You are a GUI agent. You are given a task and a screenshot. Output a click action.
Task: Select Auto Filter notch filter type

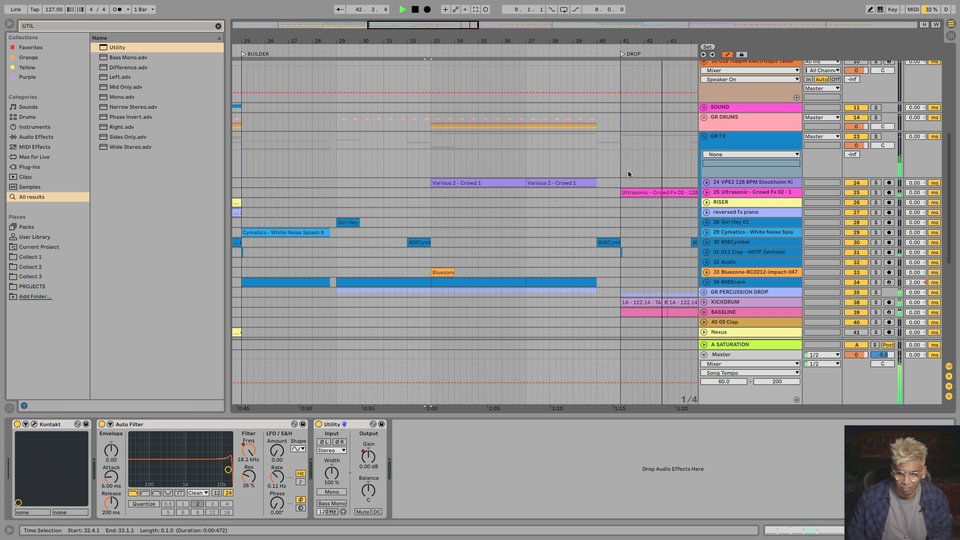tap(168, 493)
